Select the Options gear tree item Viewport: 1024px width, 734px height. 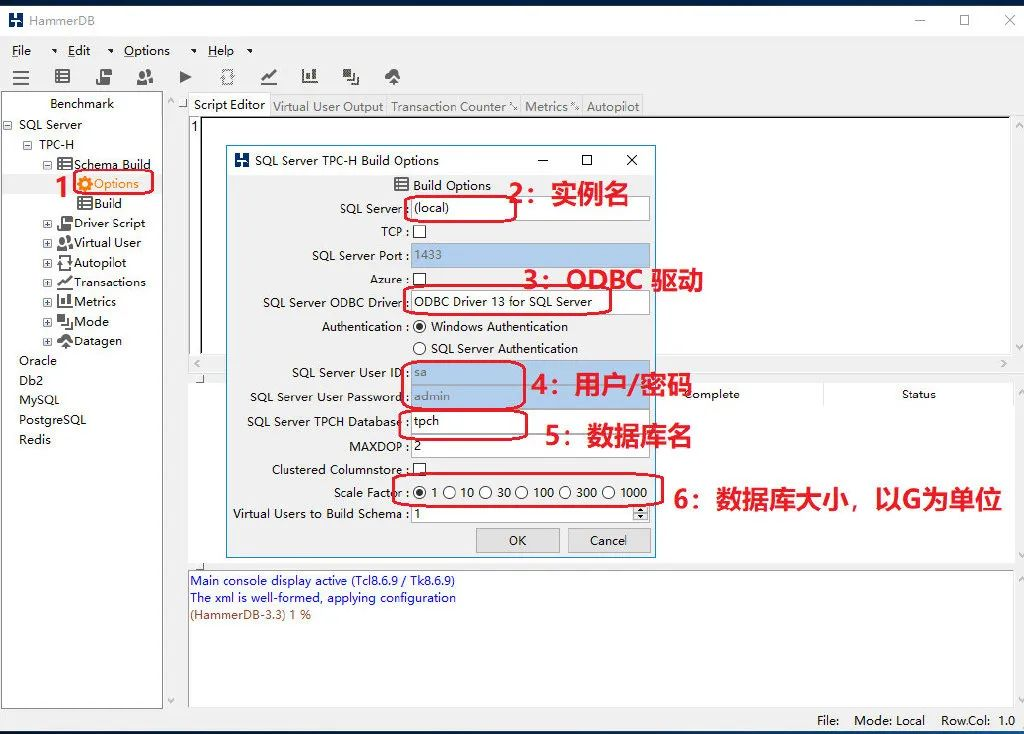(108, 184)
